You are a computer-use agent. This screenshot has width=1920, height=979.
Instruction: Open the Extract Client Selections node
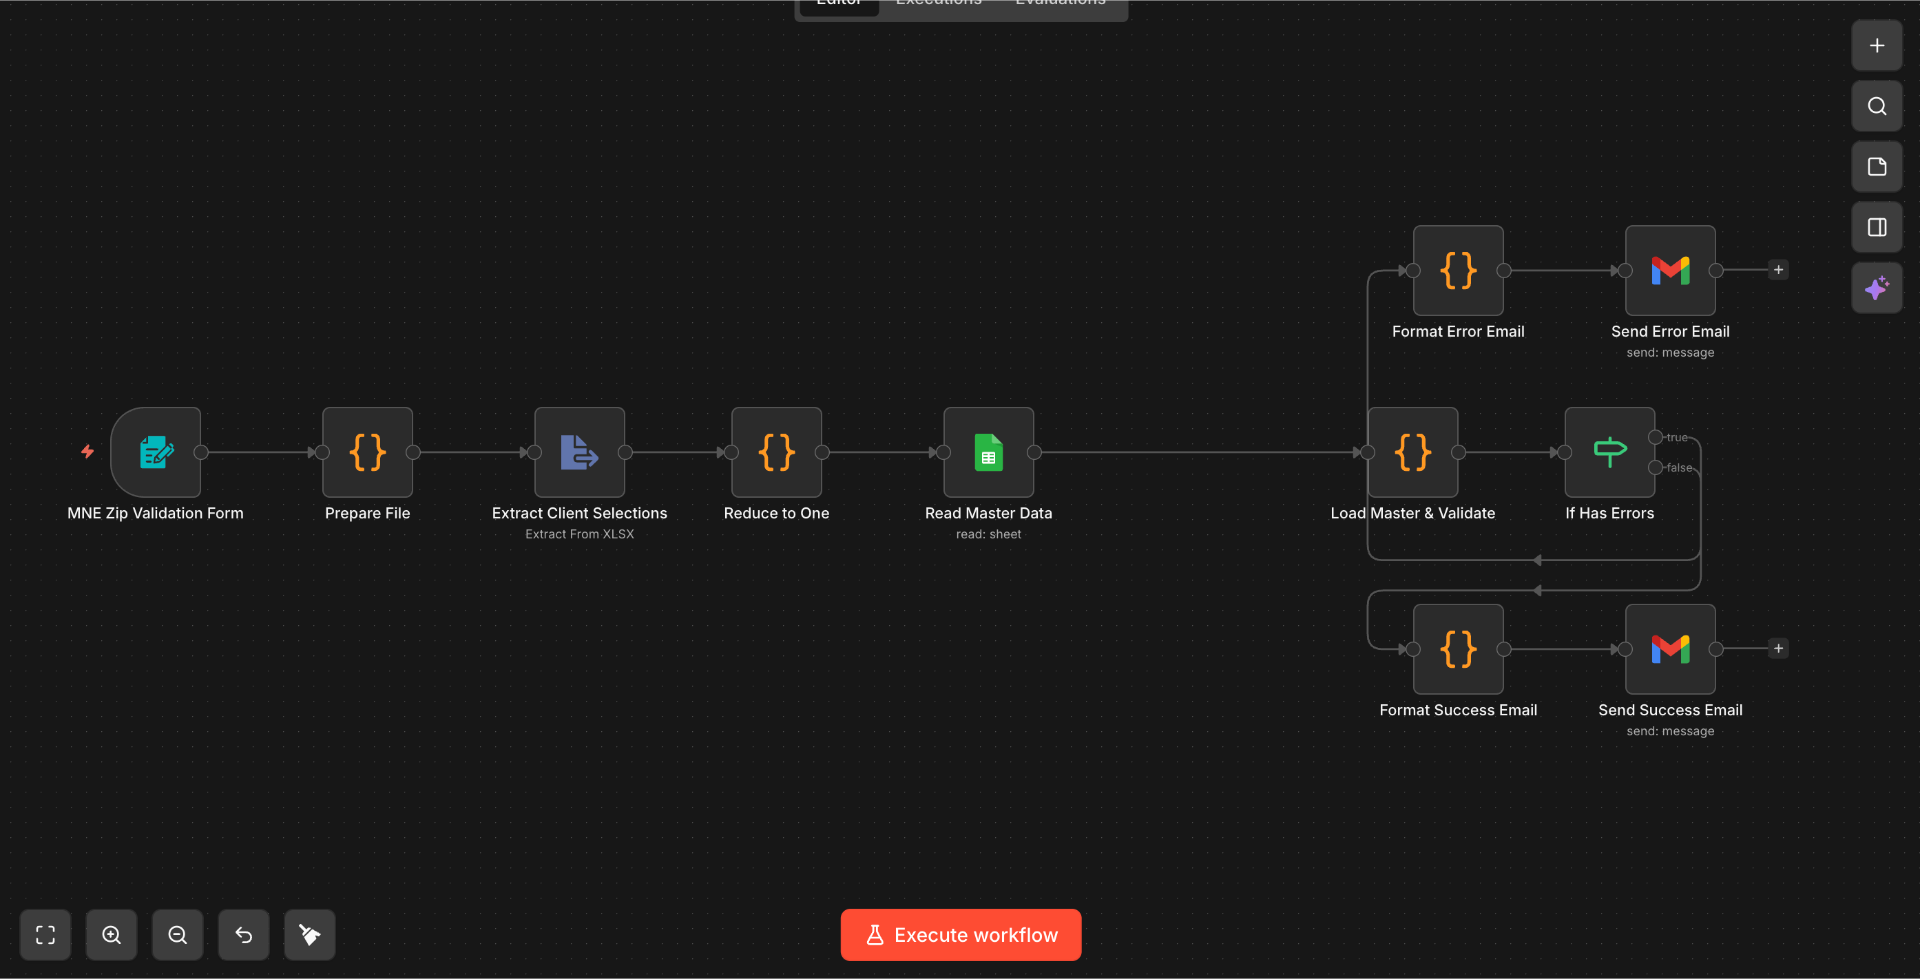(580, 452)
